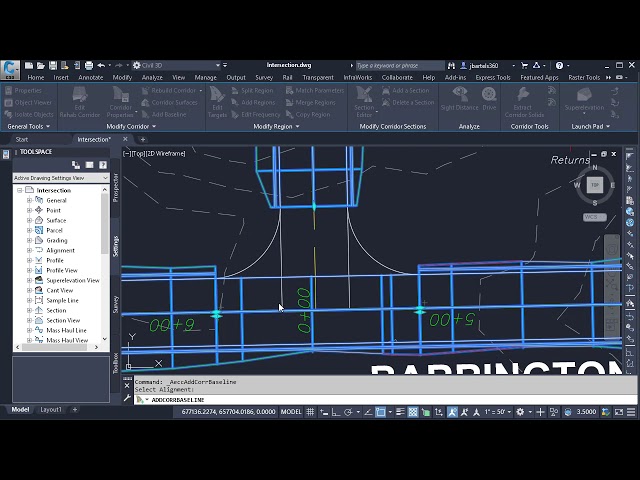The image size is (640, 480).
Task: Click the Sight Distance tool
Action: click(x=460, y=99)
